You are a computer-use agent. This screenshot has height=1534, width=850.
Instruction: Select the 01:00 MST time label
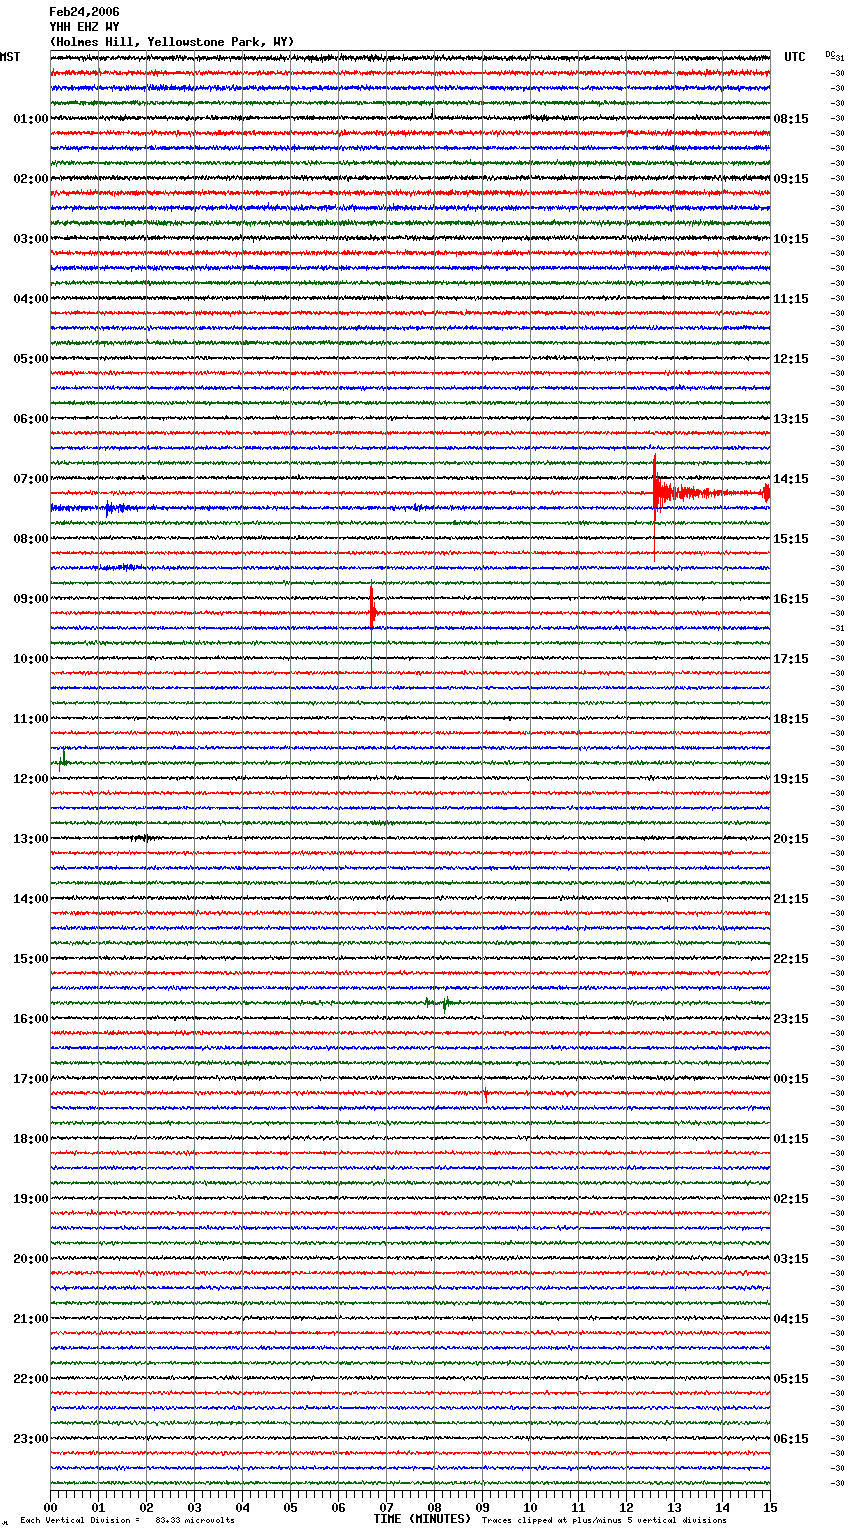tap(30, 119)
